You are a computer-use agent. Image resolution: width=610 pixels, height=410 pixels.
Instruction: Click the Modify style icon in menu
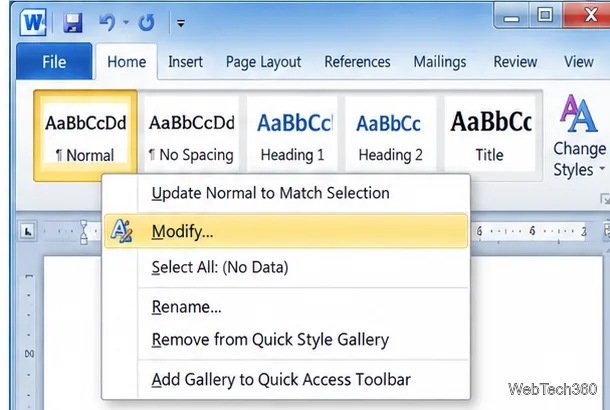click(121, 231)
